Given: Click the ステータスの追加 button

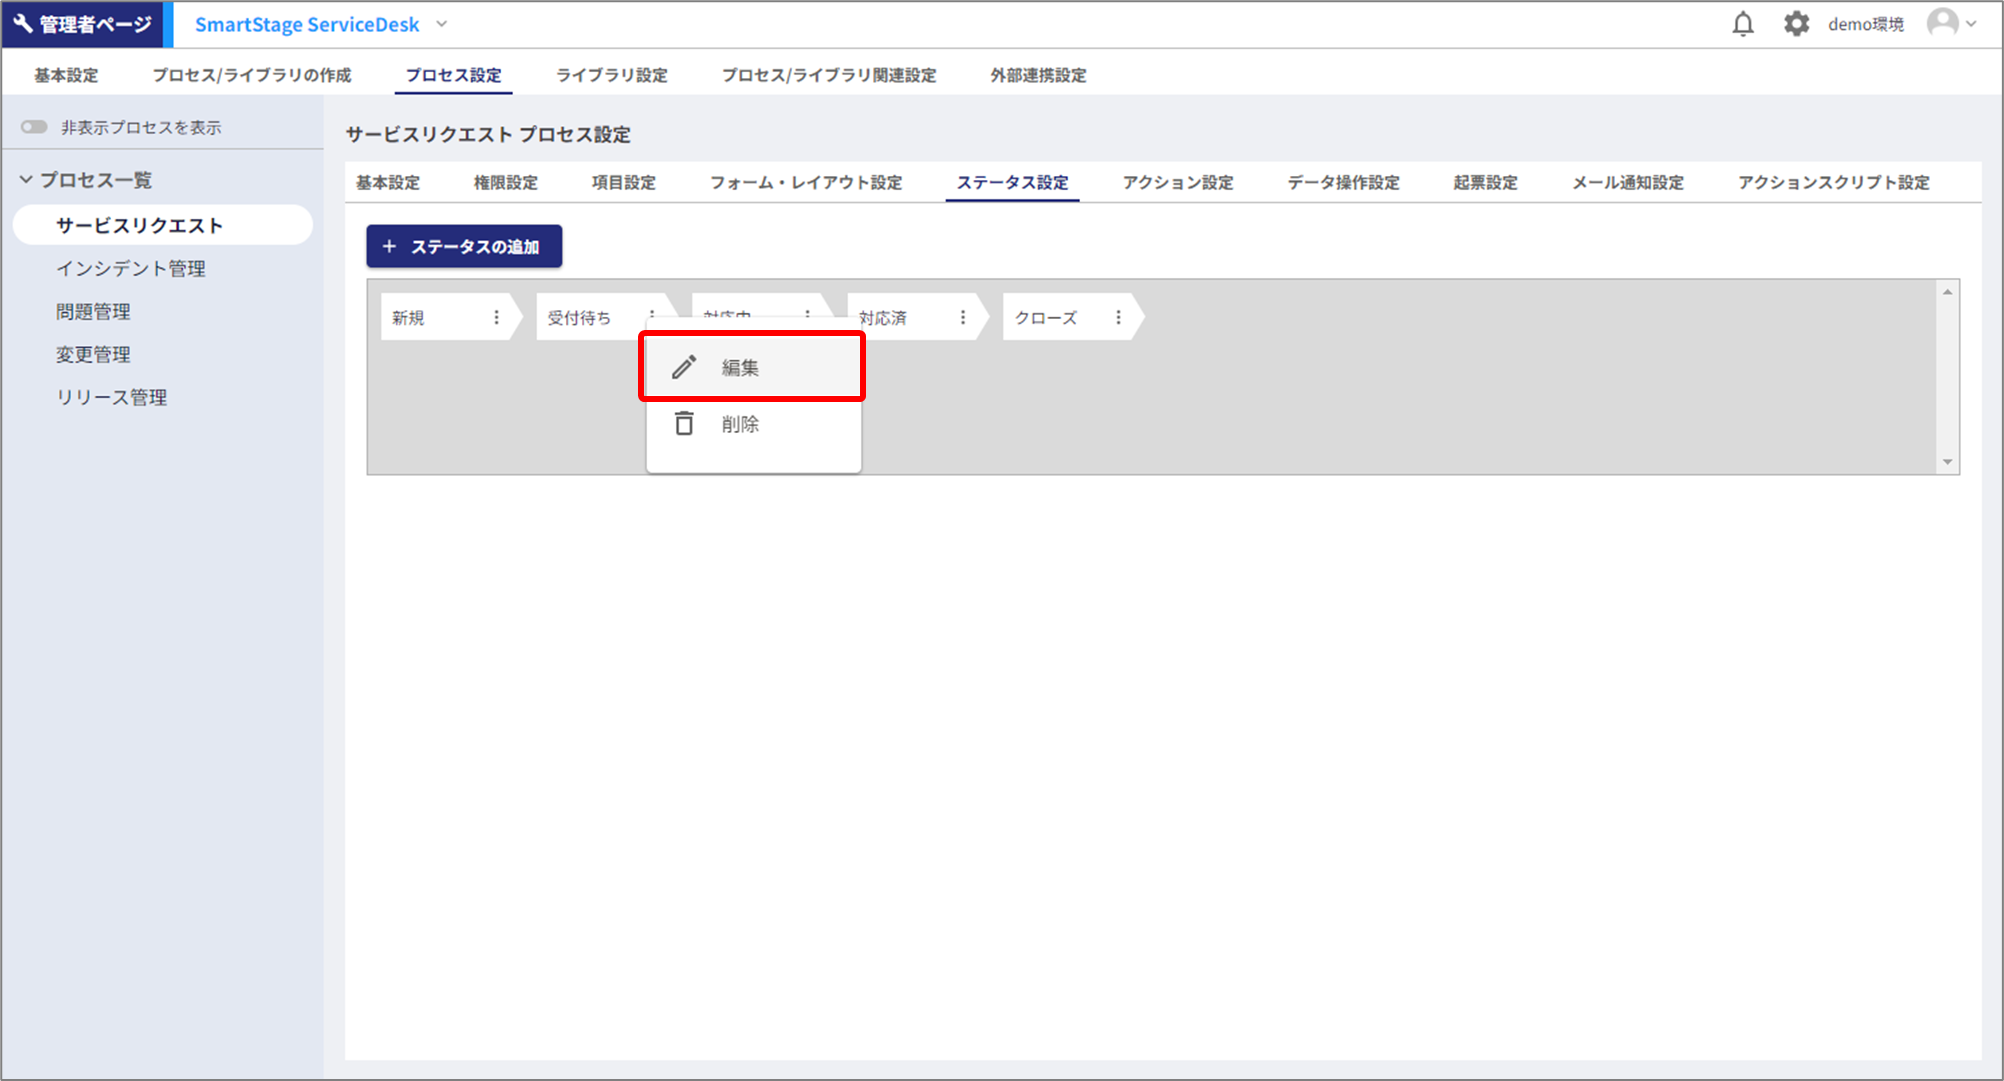Looking at the screenshot, I should (464, 246).
